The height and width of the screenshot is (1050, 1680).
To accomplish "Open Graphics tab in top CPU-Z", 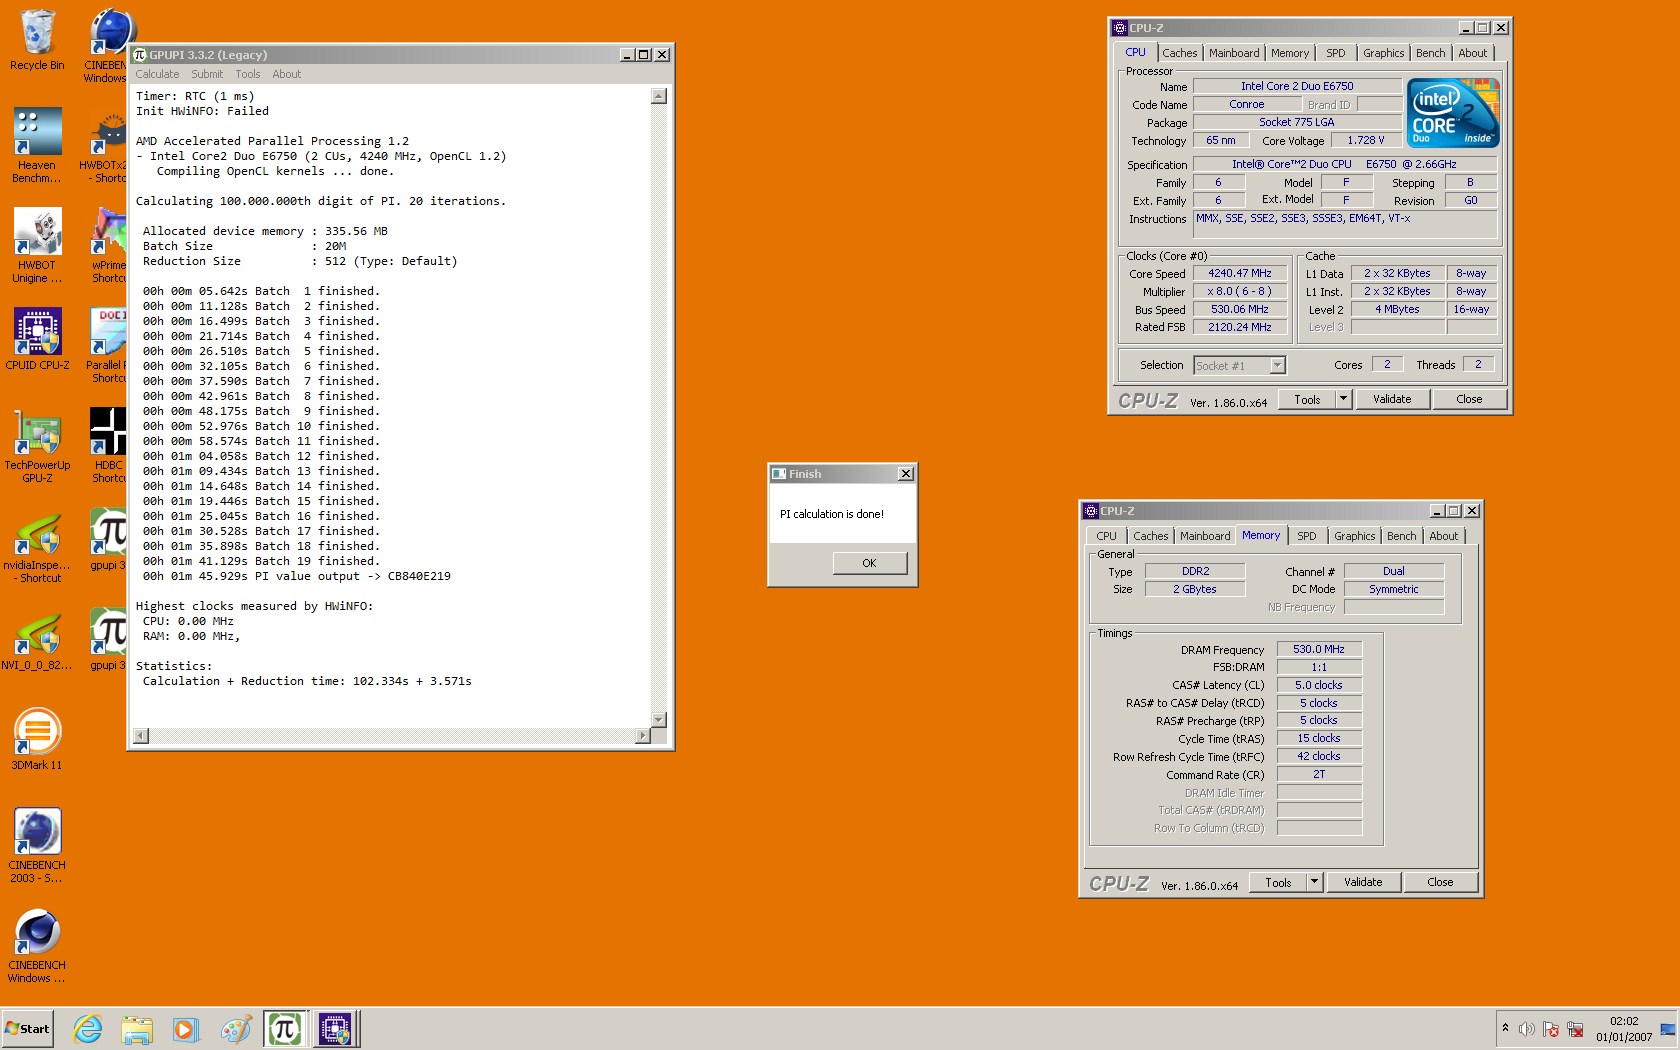I will tap(1383, 53).
